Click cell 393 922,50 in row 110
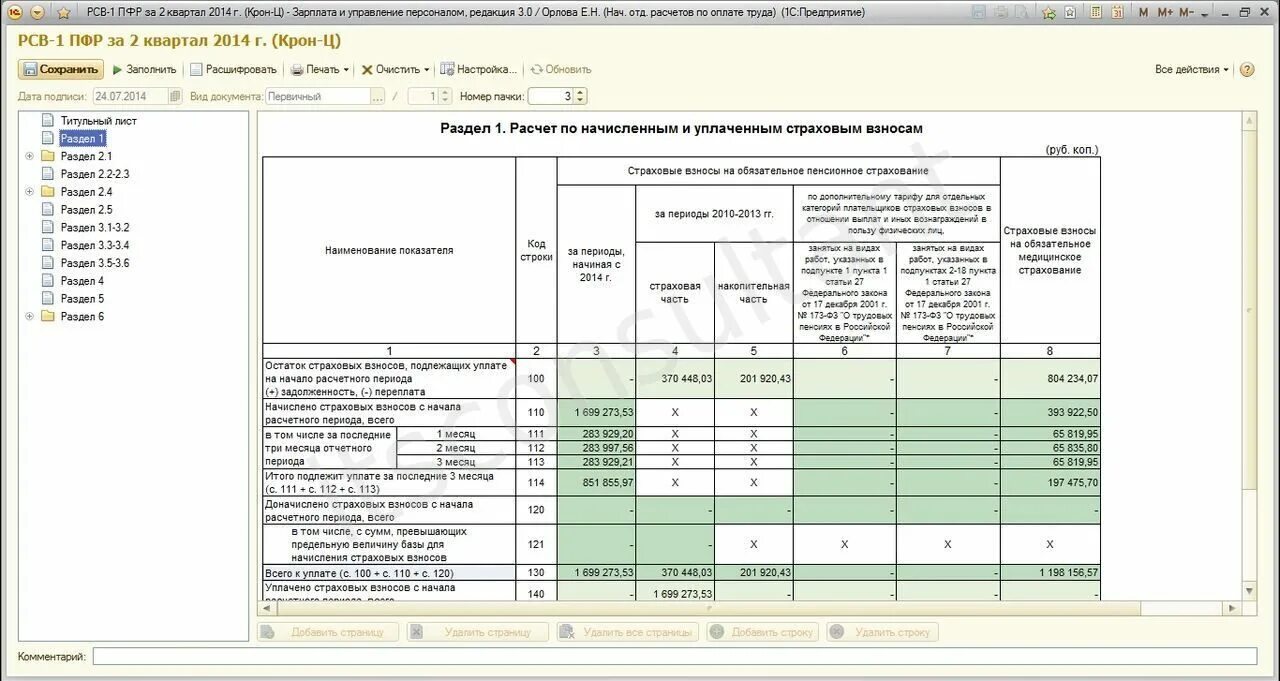This screenshot has height=681, width=1280. 1050,412
